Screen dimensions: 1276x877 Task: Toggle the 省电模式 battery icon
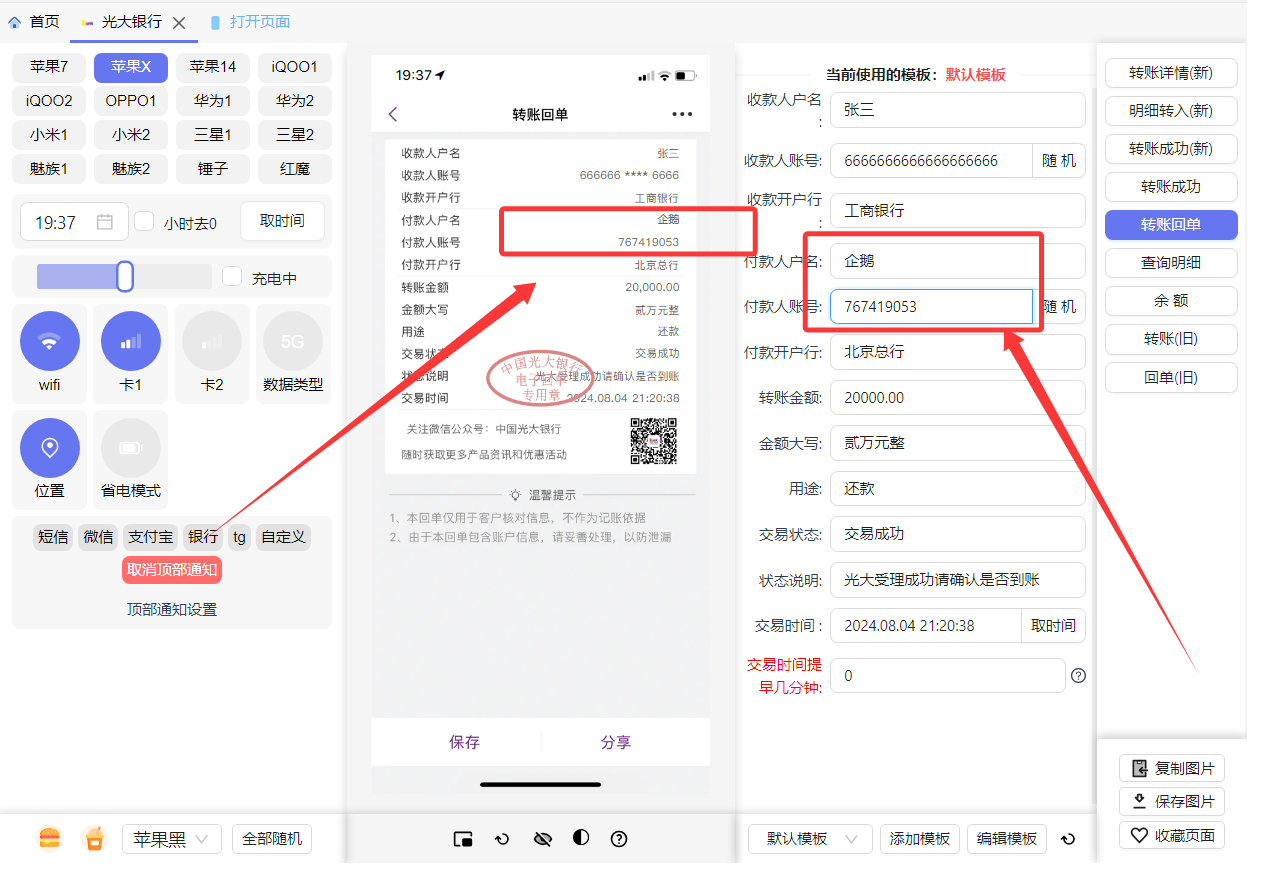(x=131, y=447)
